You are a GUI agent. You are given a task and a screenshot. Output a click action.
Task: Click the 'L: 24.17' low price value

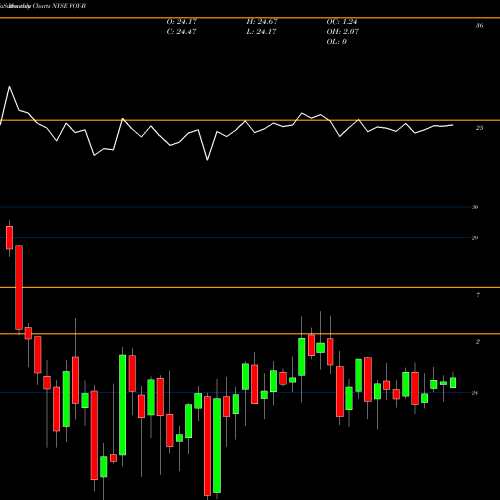261,32
